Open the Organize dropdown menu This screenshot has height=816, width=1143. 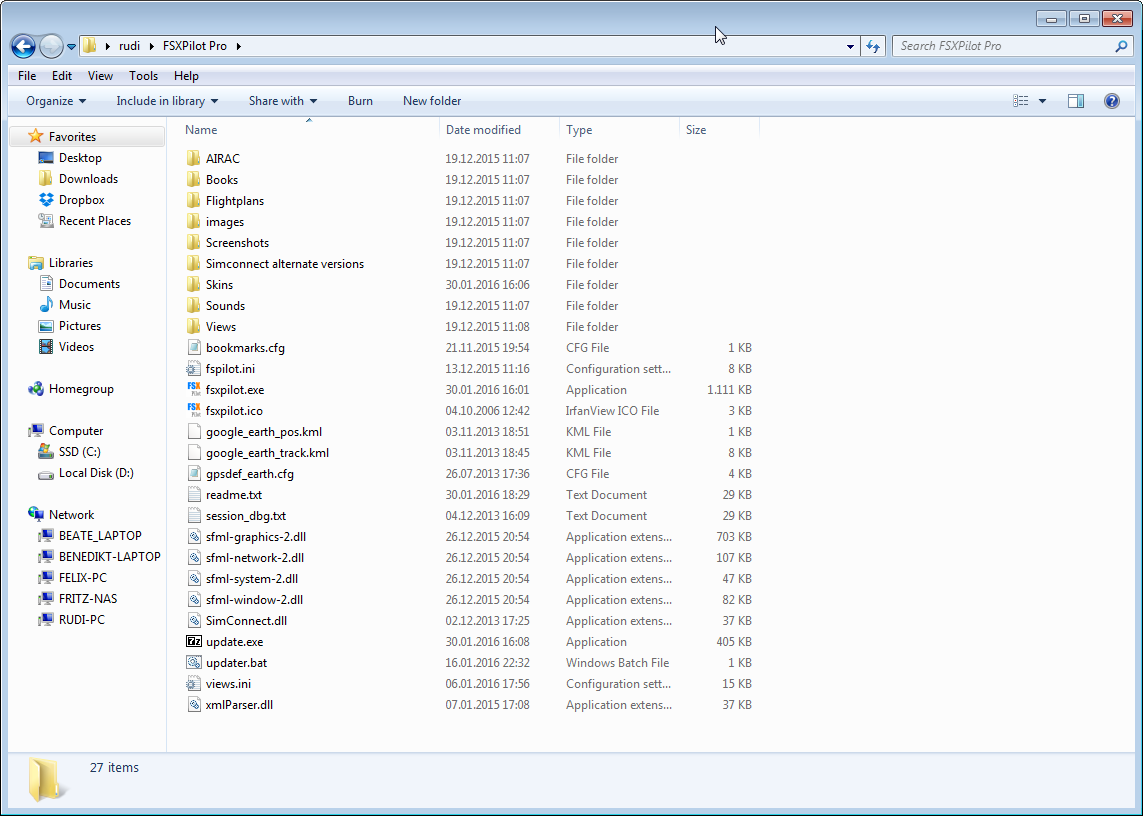point(56,101)
